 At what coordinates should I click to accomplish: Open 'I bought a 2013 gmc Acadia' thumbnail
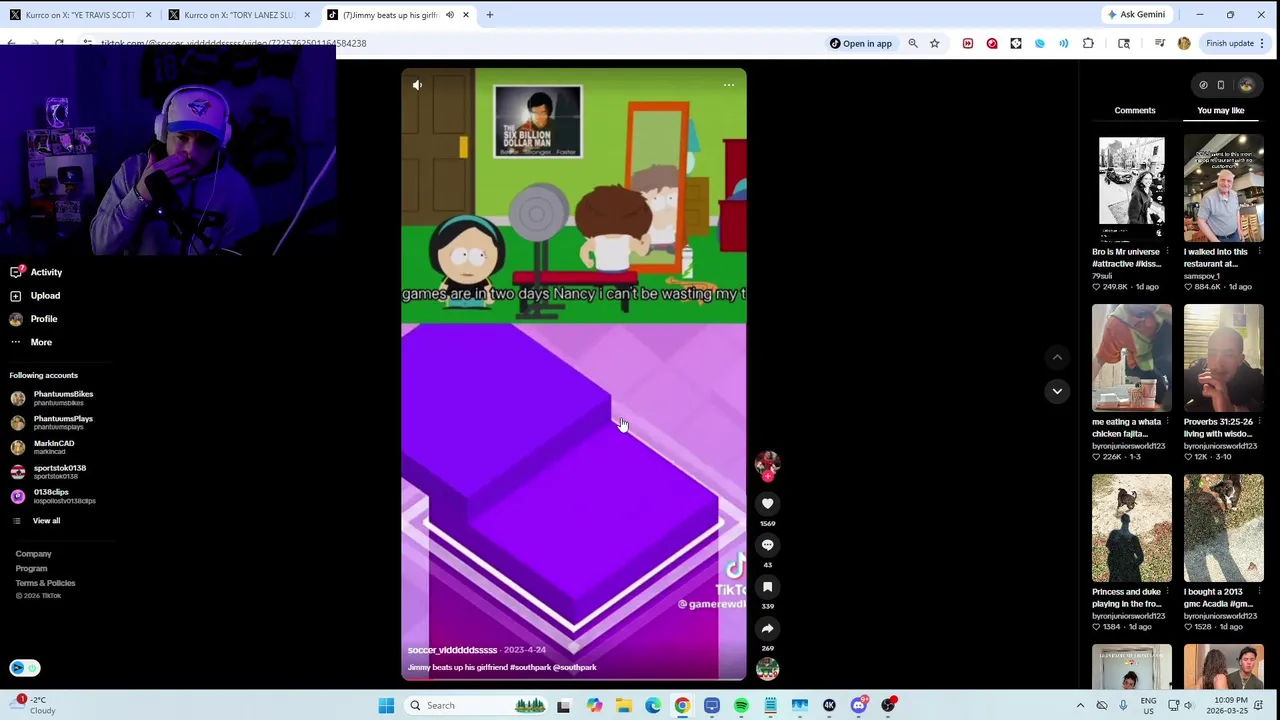[x=1224, y=528]
